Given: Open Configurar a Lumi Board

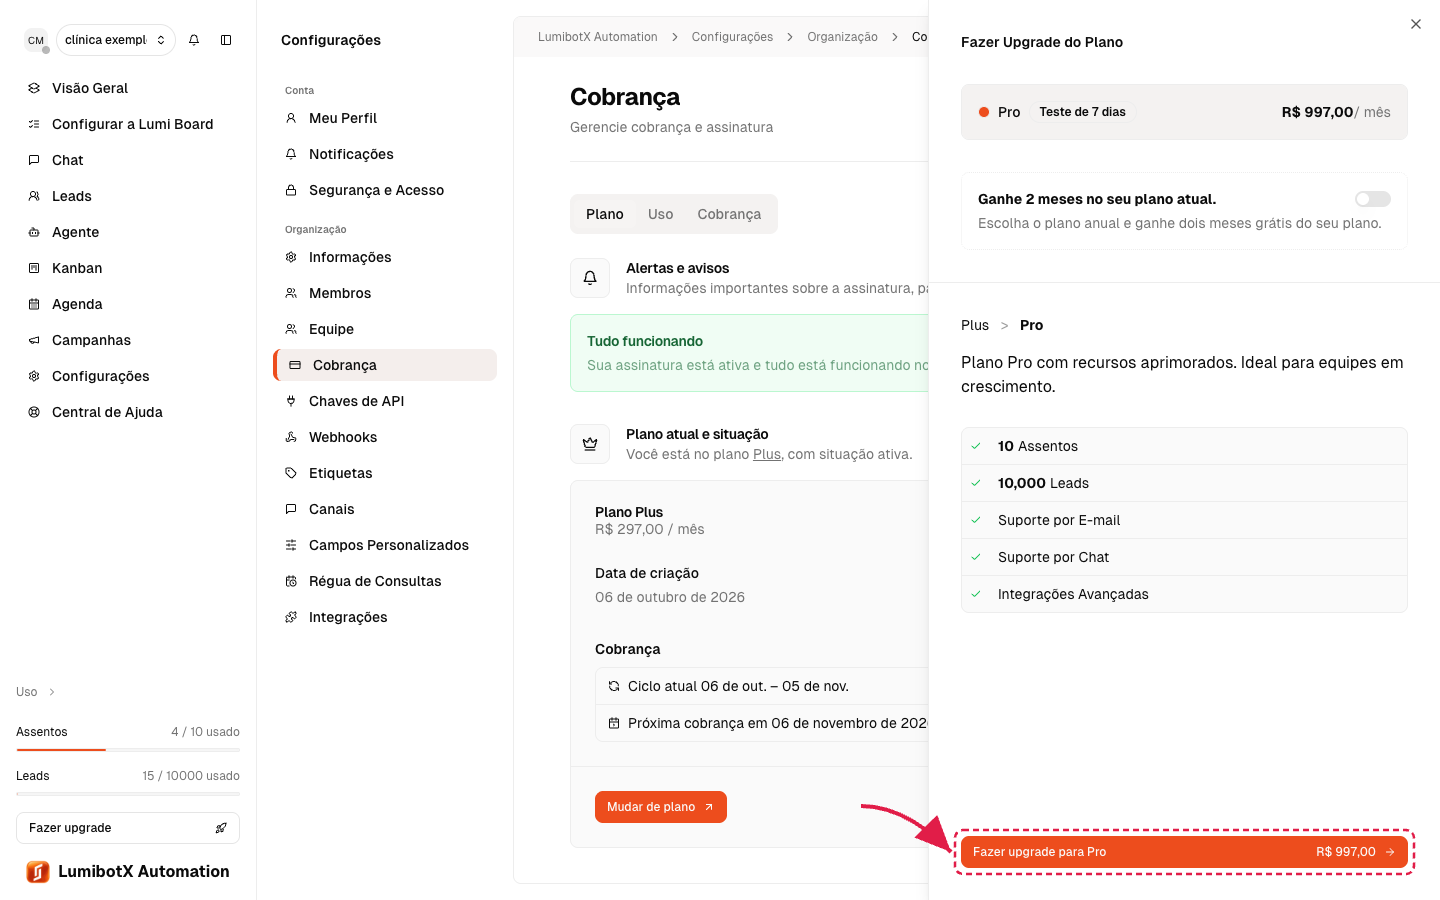Looking at the screenshot, I should click(x=128, y=124).
